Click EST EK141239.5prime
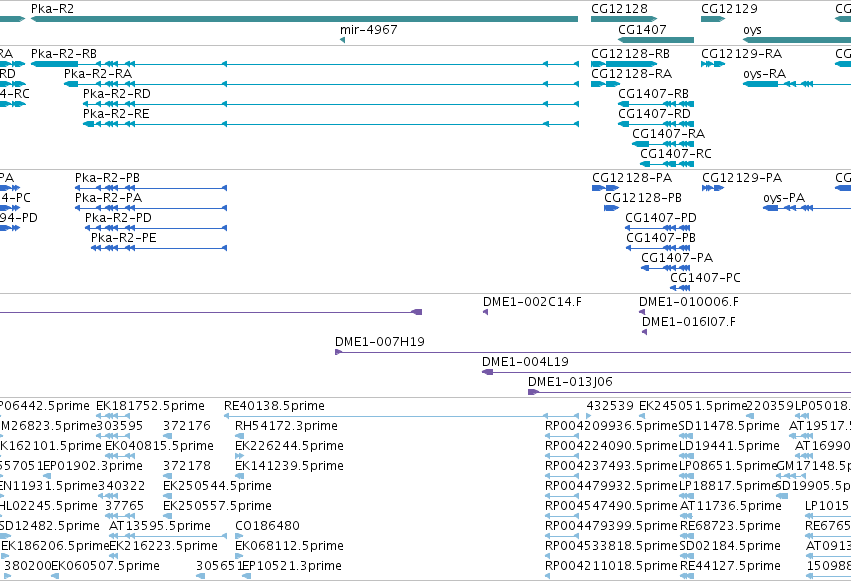851x581 pixels. point(239,476)
